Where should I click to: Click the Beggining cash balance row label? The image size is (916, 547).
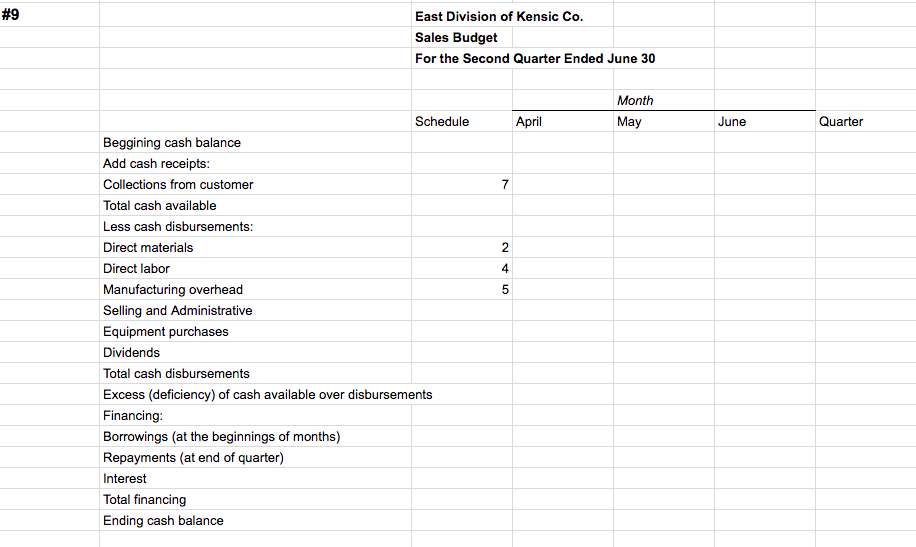point(172,143)
